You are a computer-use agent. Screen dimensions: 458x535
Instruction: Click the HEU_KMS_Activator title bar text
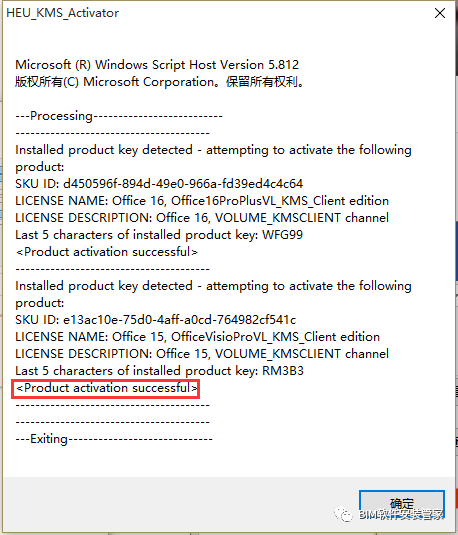click(62, 13)
